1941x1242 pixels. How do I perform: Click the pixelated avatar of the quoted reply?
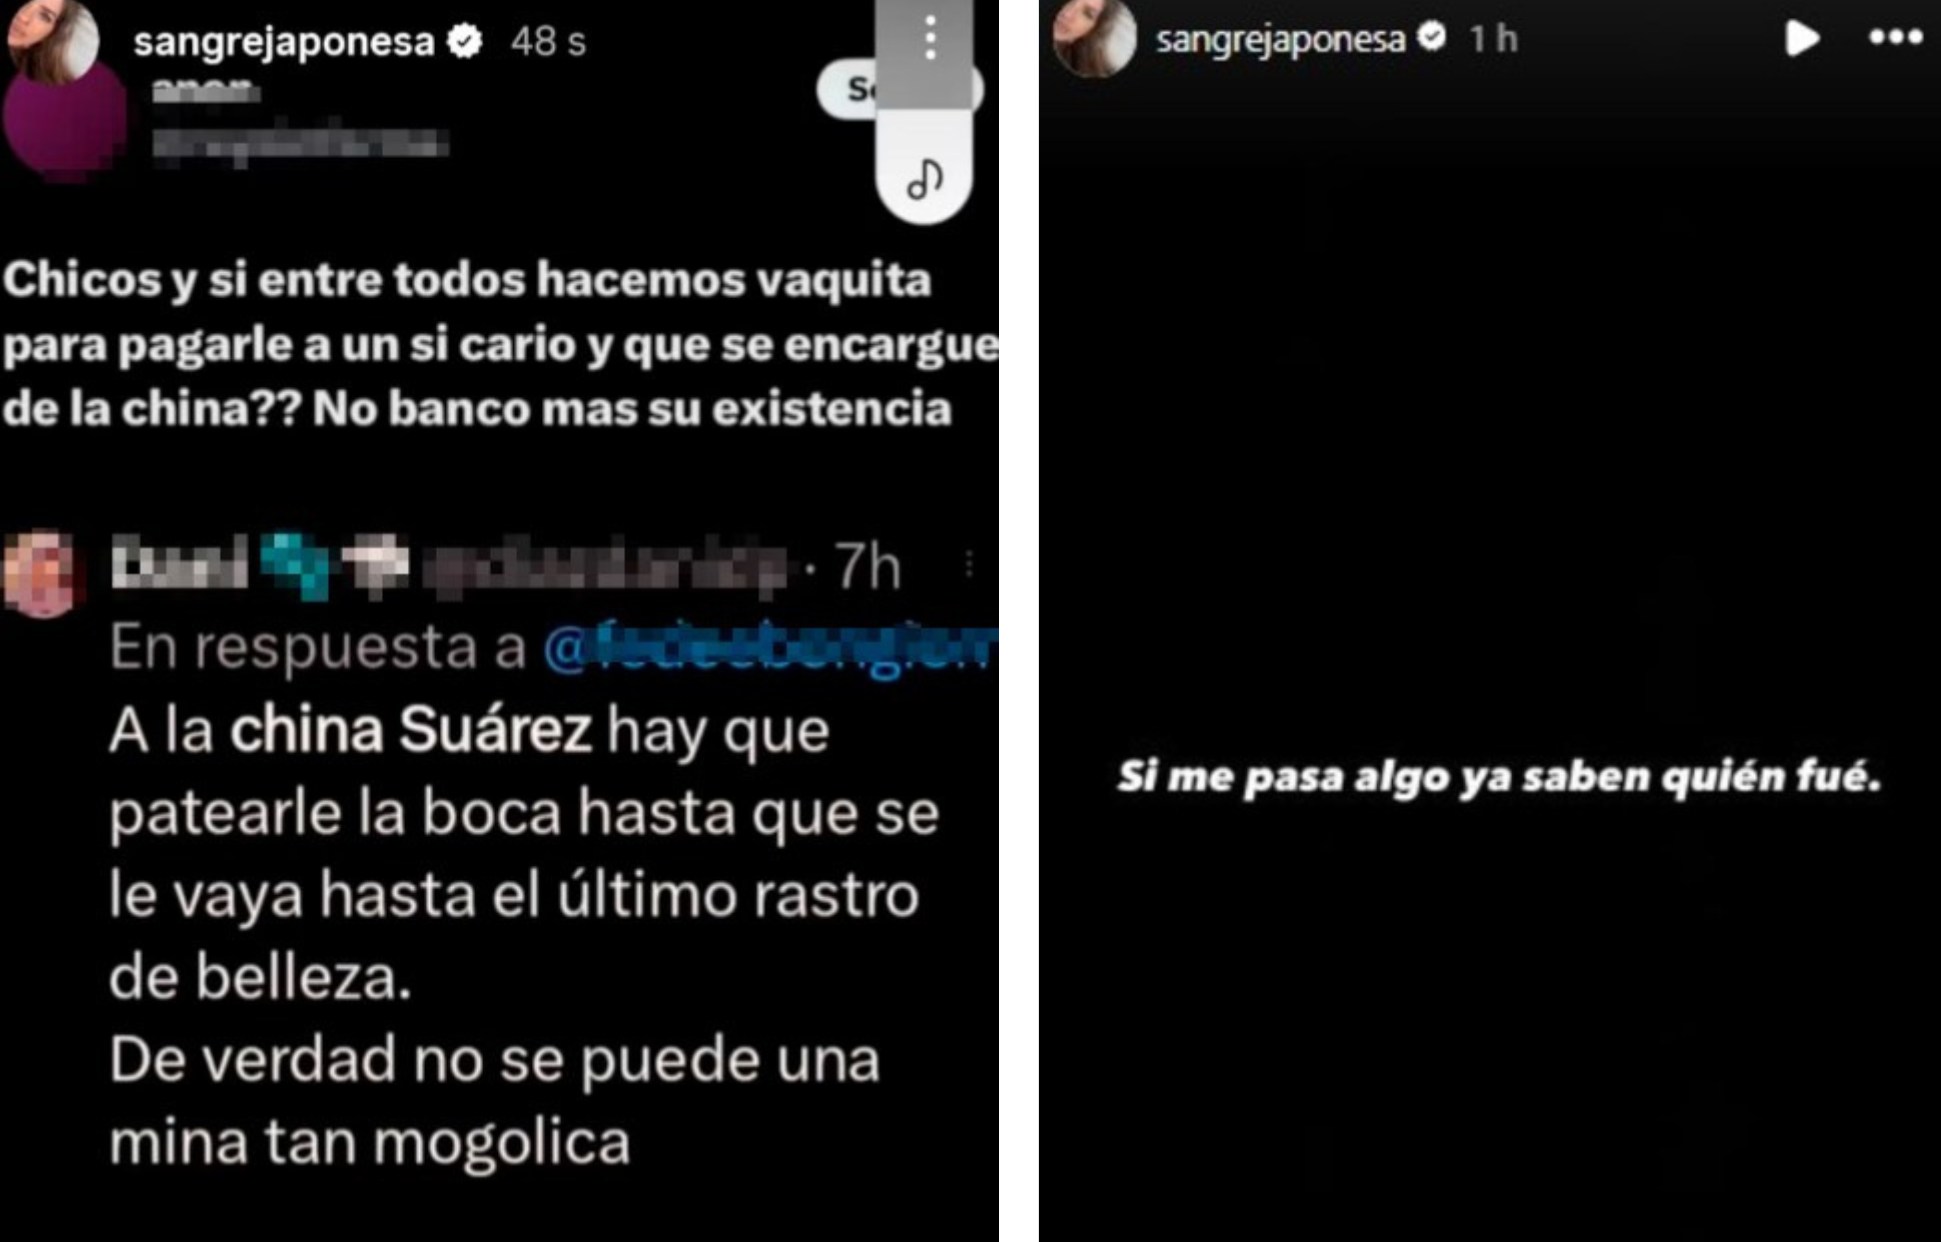40,572
